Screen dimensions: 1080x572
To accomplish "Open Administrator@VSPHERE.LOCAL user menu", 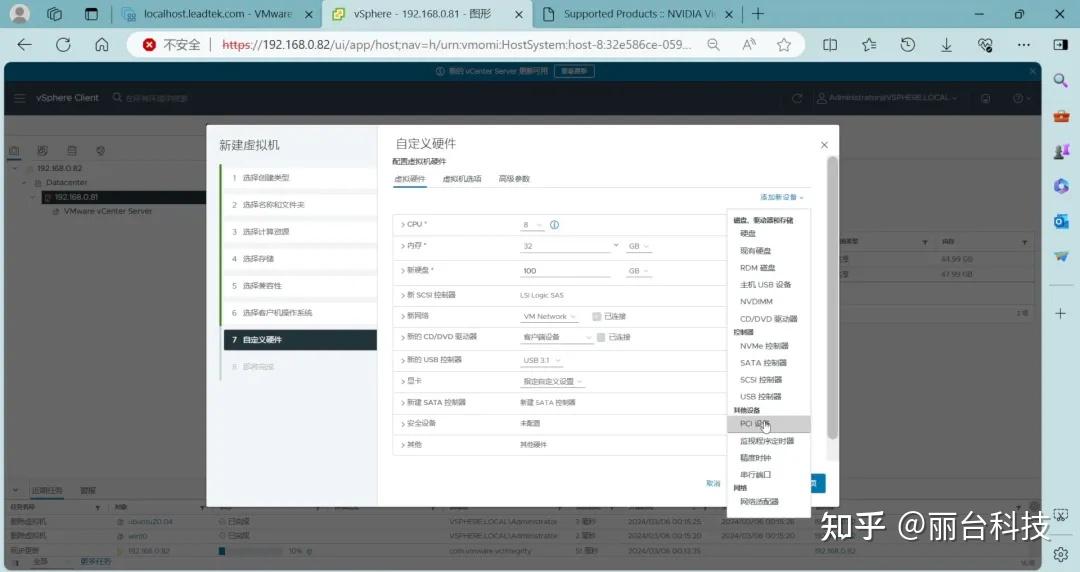I will click(x=888, y=98).
